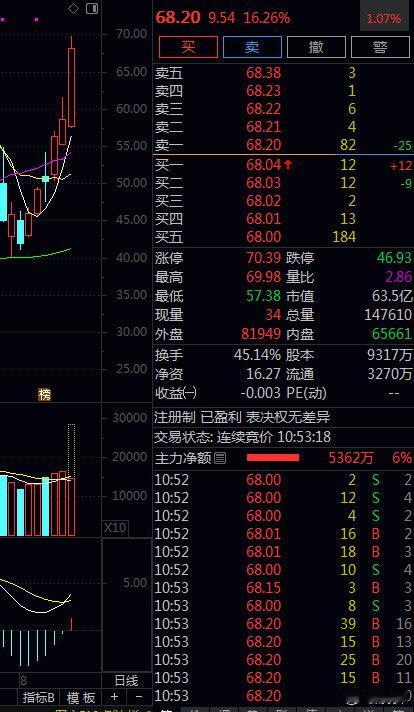Zoom out the chart with minus button

[139, 697]
